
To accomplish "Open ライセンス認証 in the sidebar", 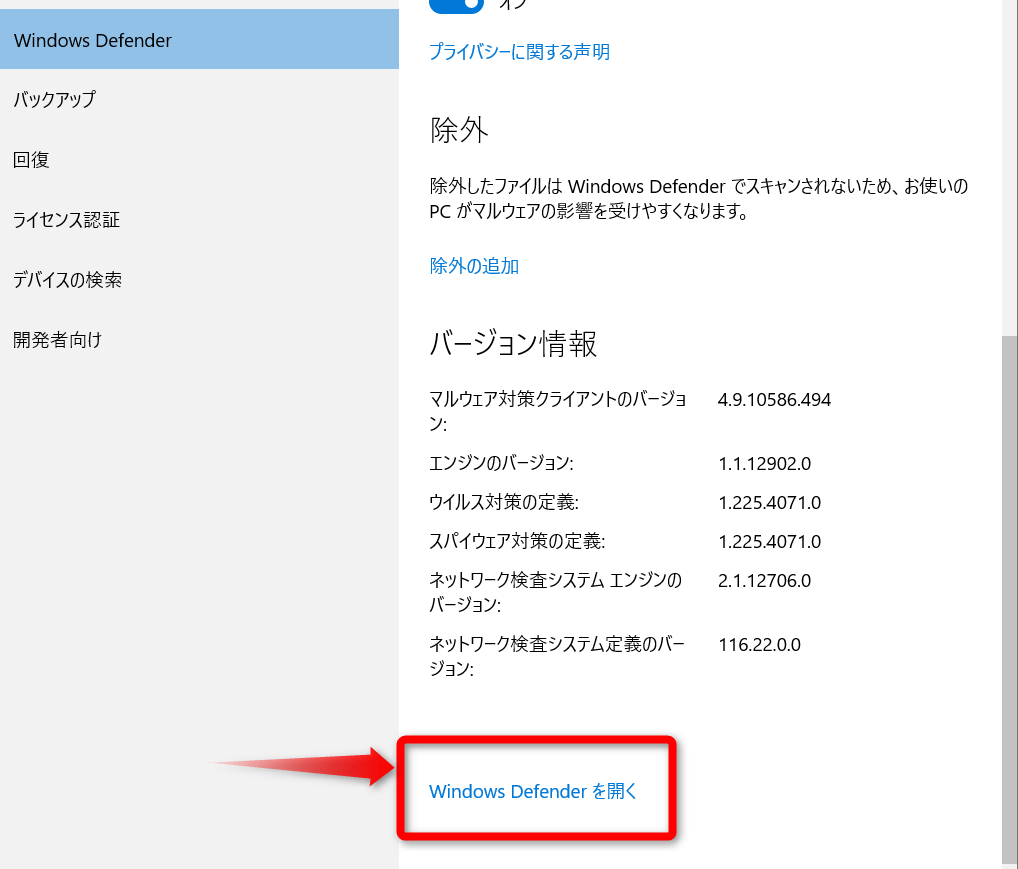I will [x=66, y=220].
